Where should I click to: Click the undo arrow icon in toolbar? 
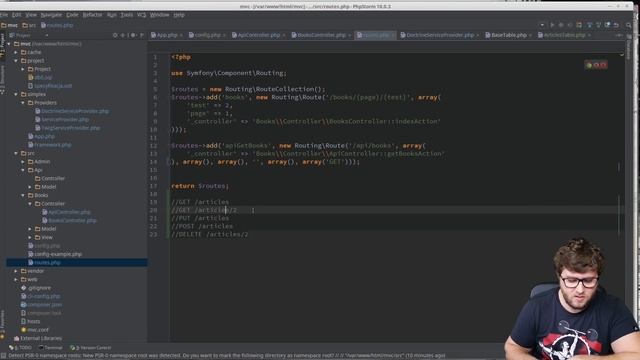pyautogui.click(x=616, y=25)
